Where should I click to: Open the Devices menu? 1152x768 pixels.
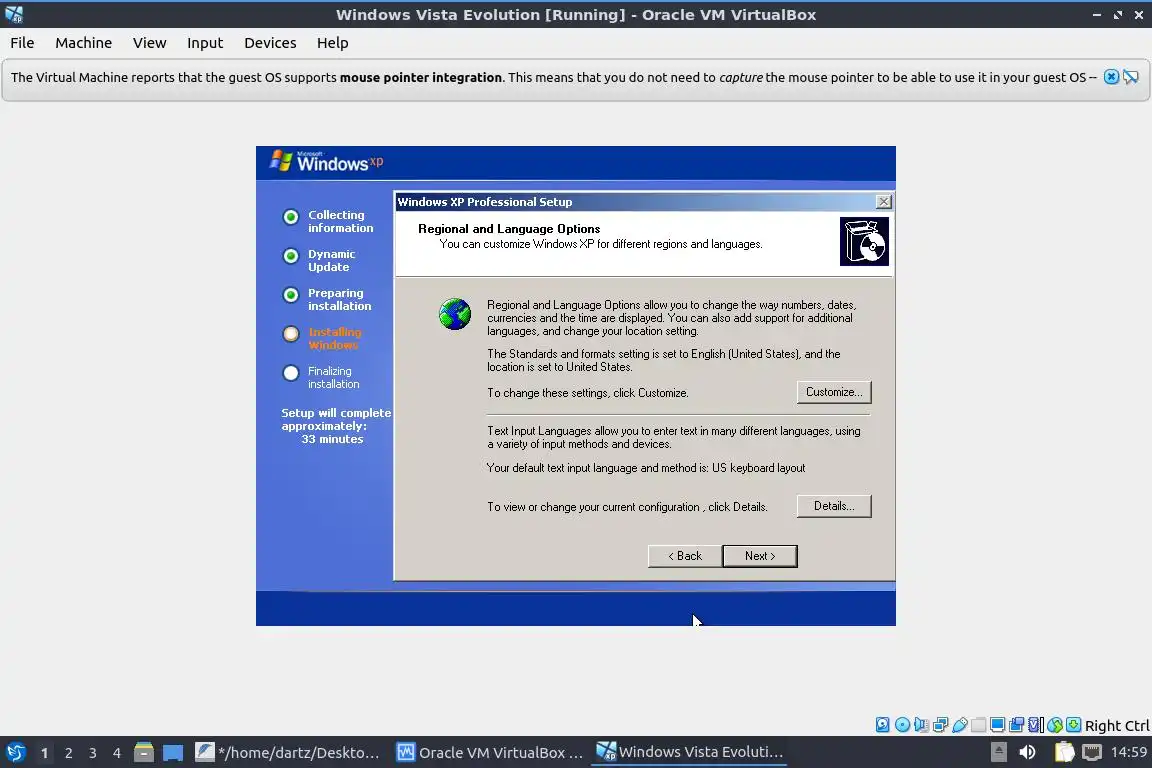pos(270,43)
